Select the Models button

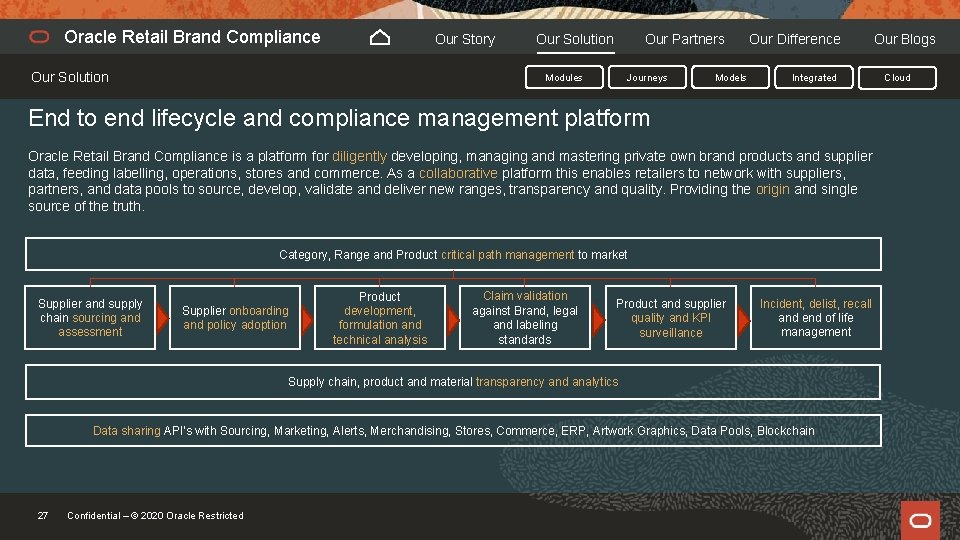[730, 78]
